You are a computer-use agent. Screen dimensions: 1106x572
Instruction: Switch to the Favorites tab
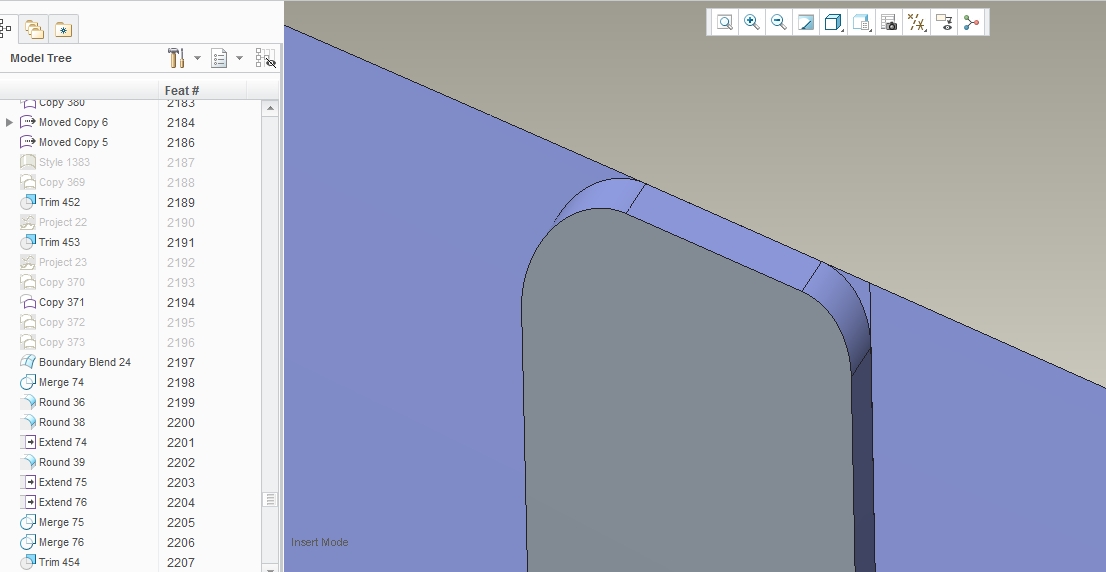coord(63,29)
